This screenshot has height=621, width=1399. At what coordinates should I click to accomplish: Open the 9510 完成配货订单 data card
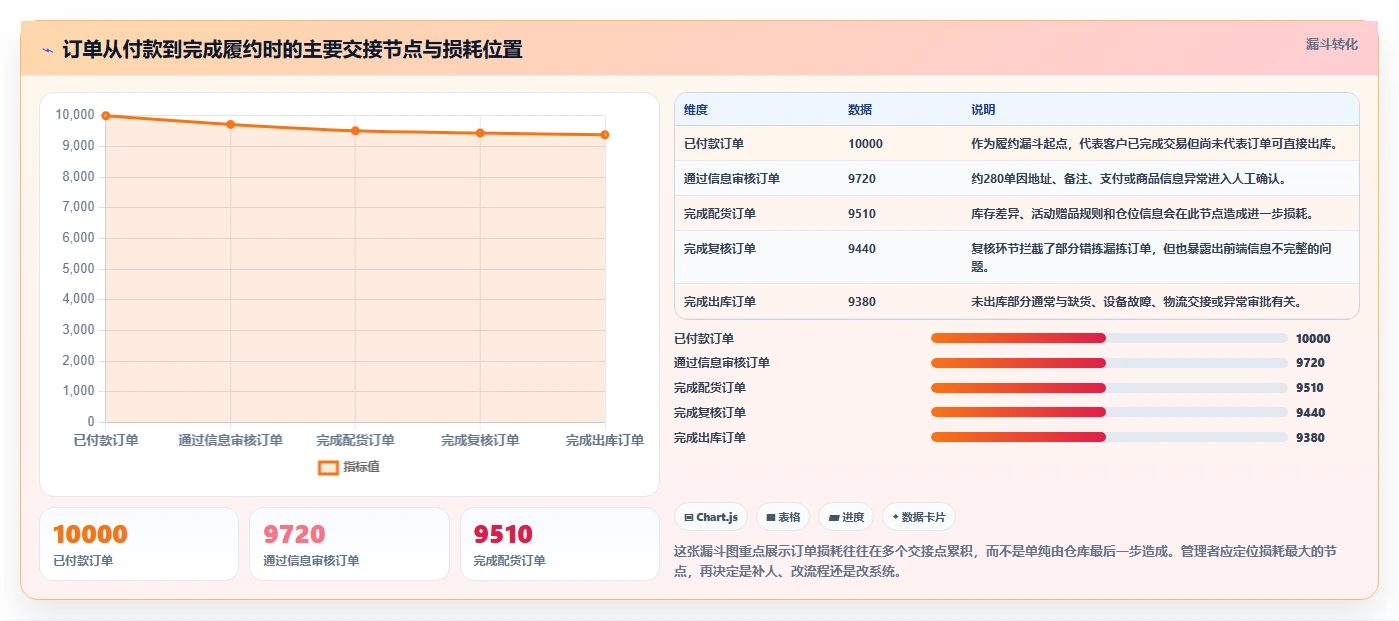coord(560,544)
